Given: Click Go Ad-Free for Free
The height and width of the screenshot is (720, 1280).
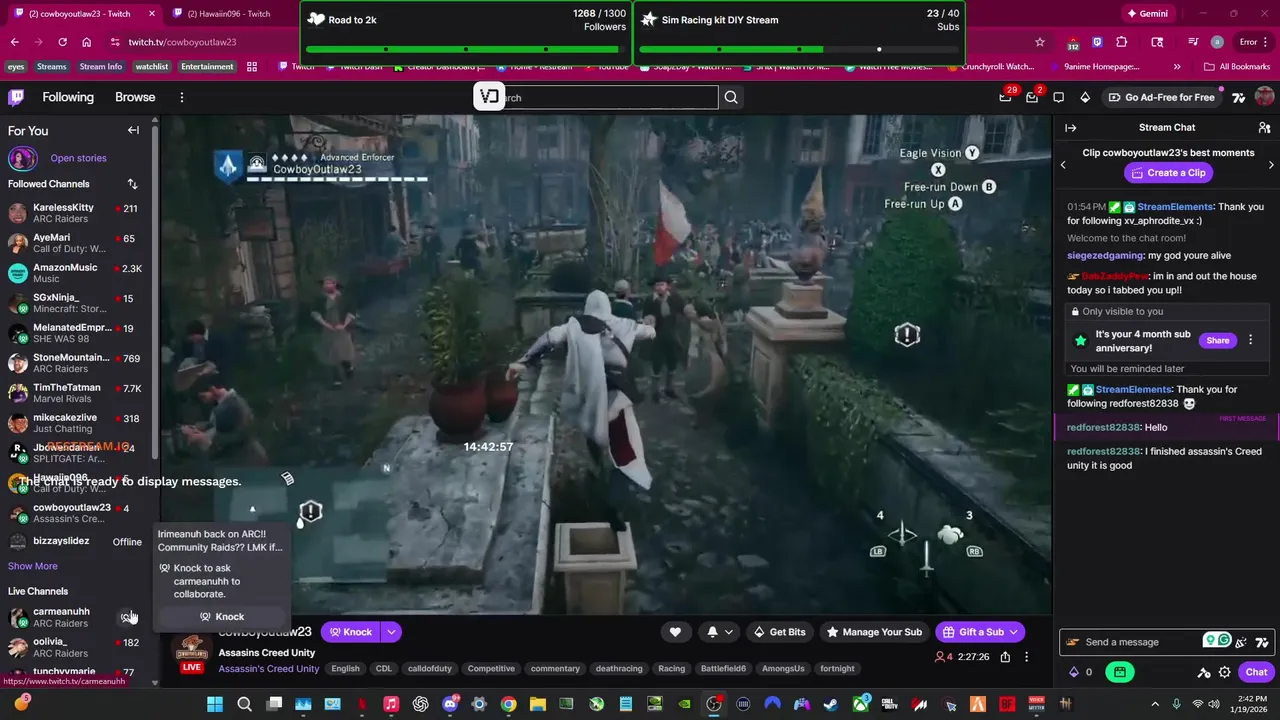Looking at the screenshot, I should click(x=1161, y=97).
